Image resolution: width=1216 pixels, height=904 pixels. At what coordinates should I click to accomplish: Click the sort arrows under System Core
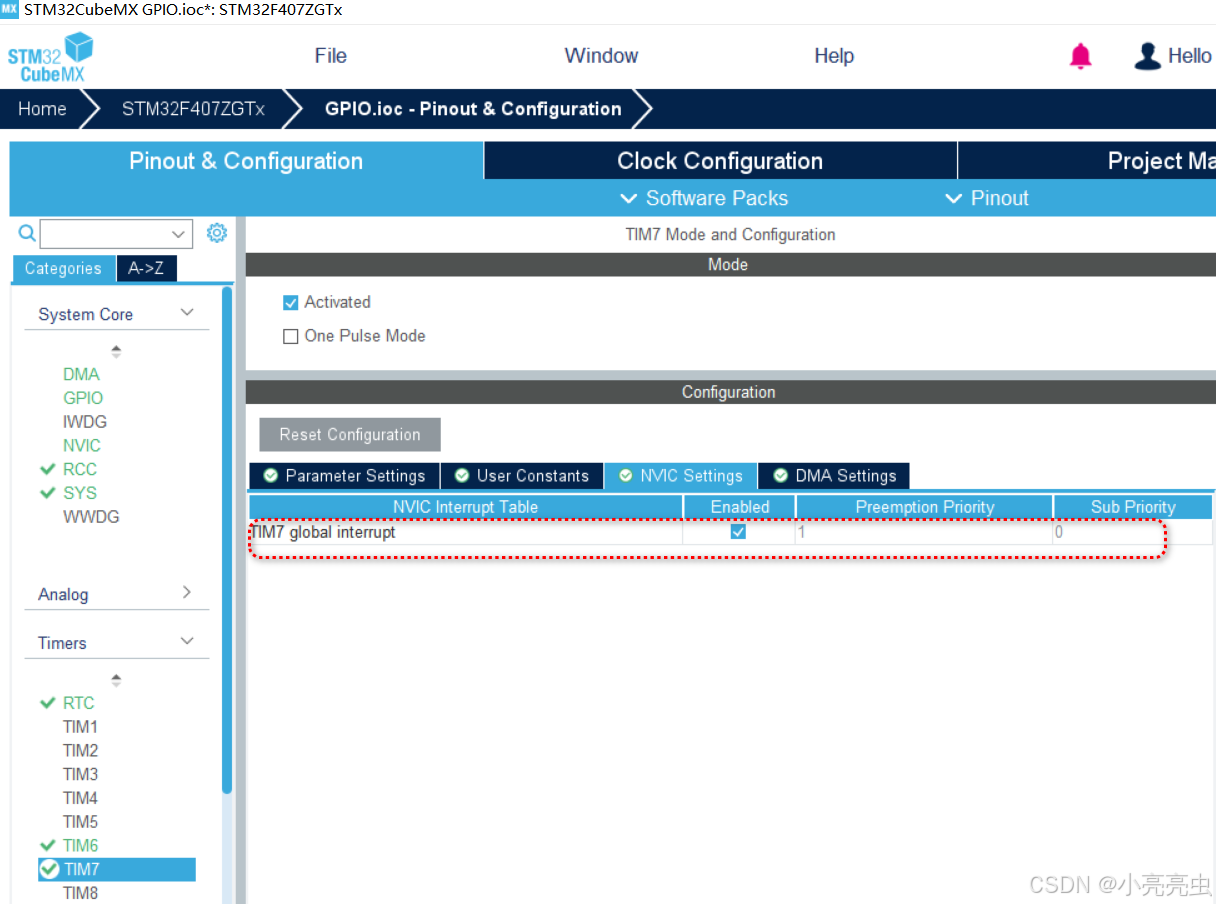point(116,351)
